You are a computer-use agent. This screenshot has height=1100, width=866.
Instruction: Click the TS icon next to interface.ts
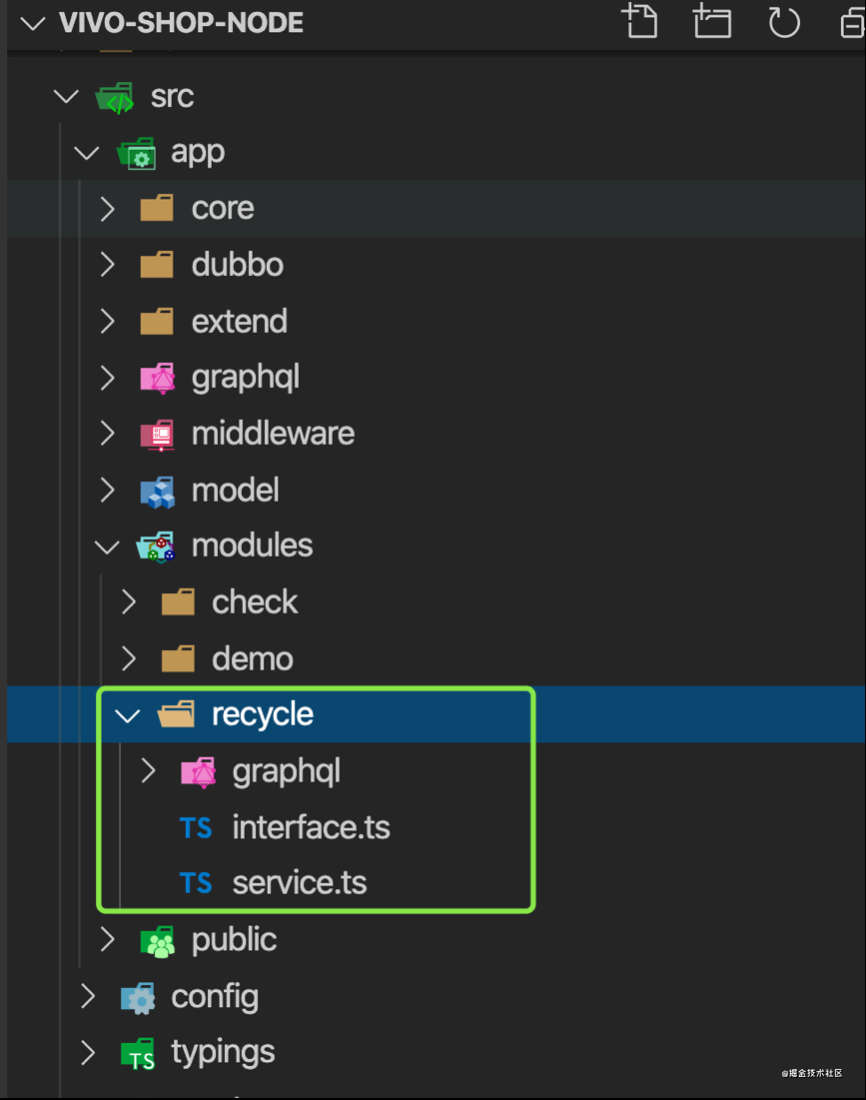point(195,828)
